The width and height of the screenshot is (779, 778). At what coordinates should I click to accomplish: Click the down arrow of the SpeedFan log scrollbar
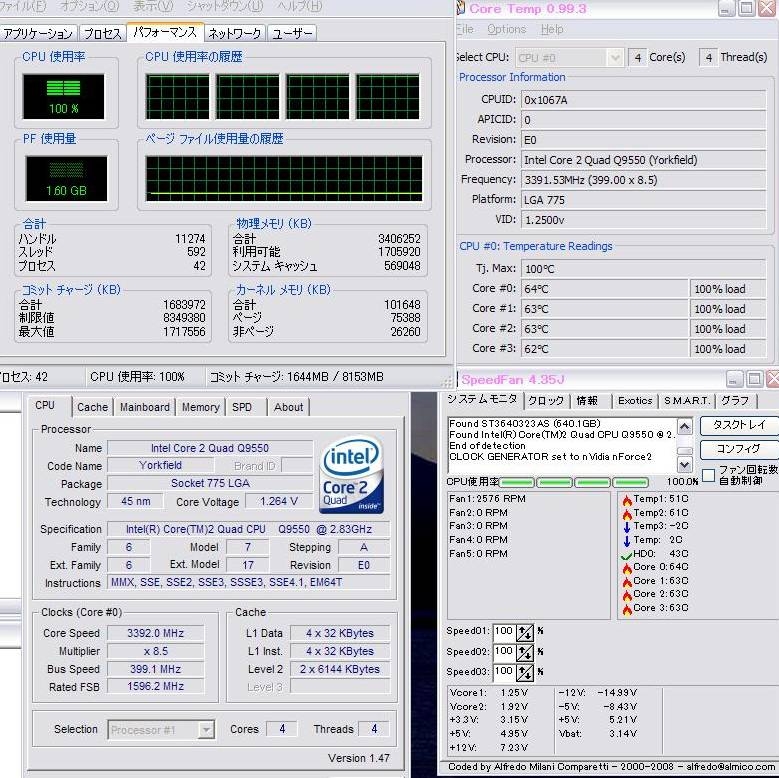tap(685, 465)
